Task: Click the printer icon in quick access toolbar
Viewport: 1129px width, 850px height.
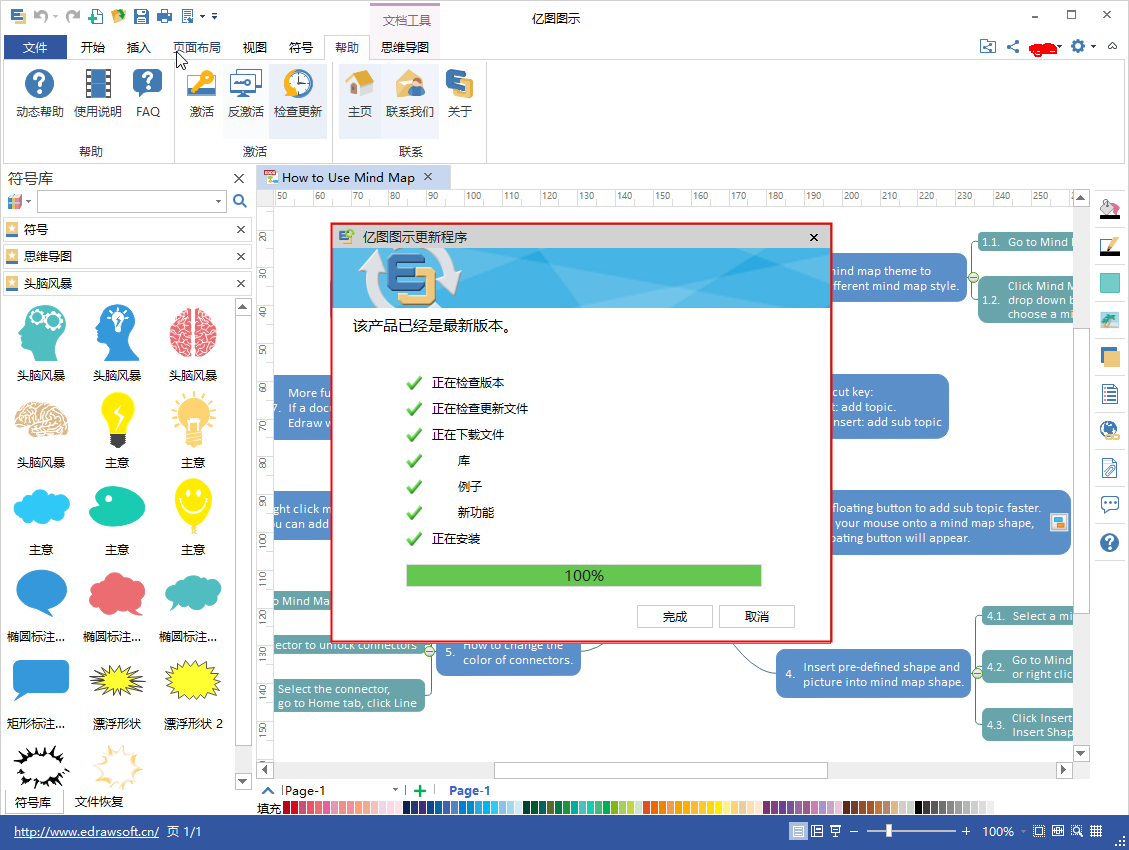Action: [165, 16]
